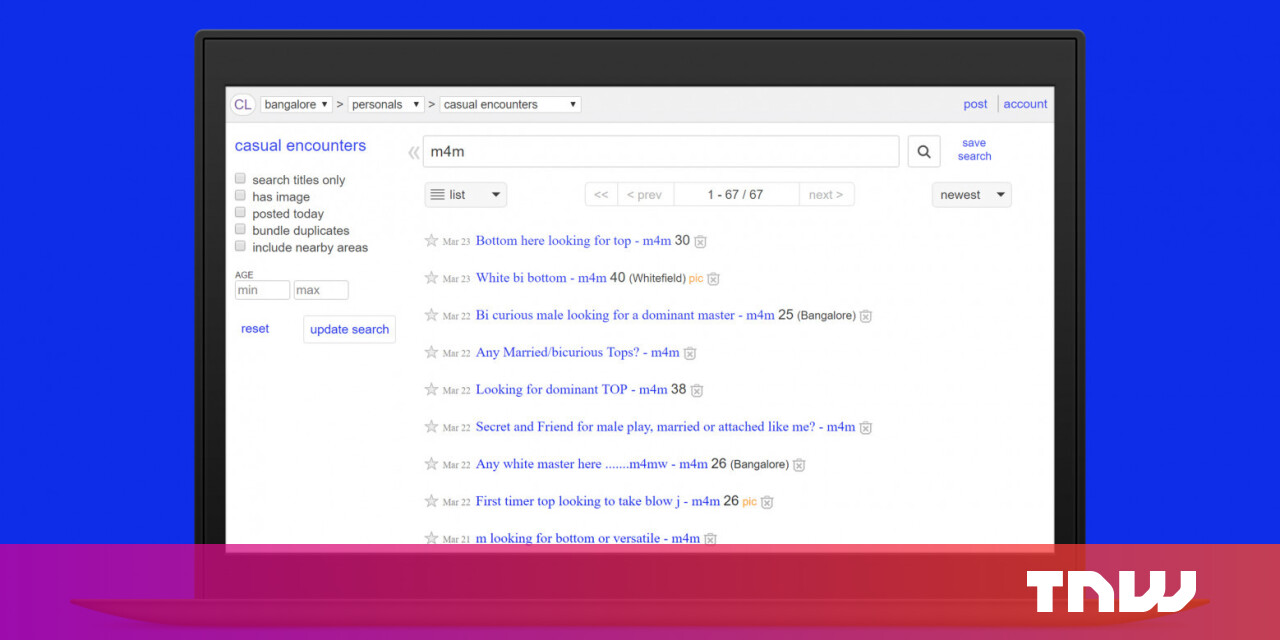Viewport: 1280px width, 640px height.
Task: Click the 'post' link
Action: tap(975, 104)
